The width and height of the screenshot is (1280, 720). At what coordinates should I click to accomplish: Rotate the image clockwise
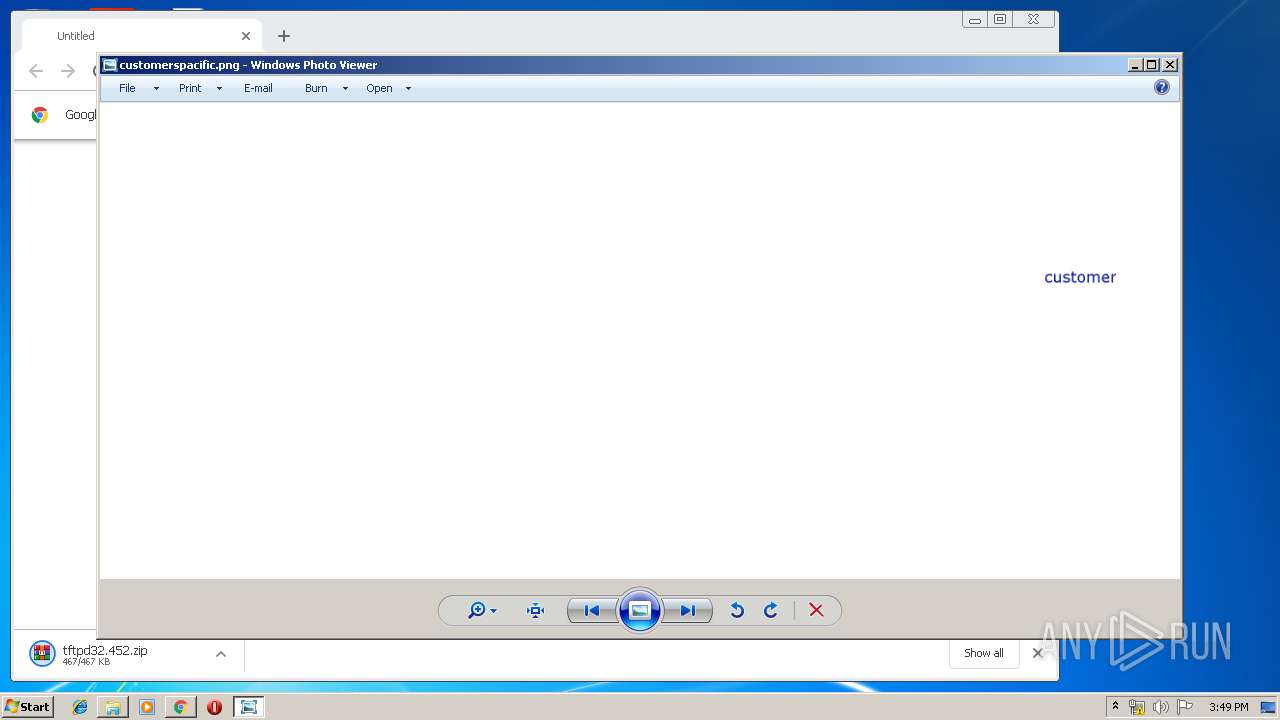(771, 610)
